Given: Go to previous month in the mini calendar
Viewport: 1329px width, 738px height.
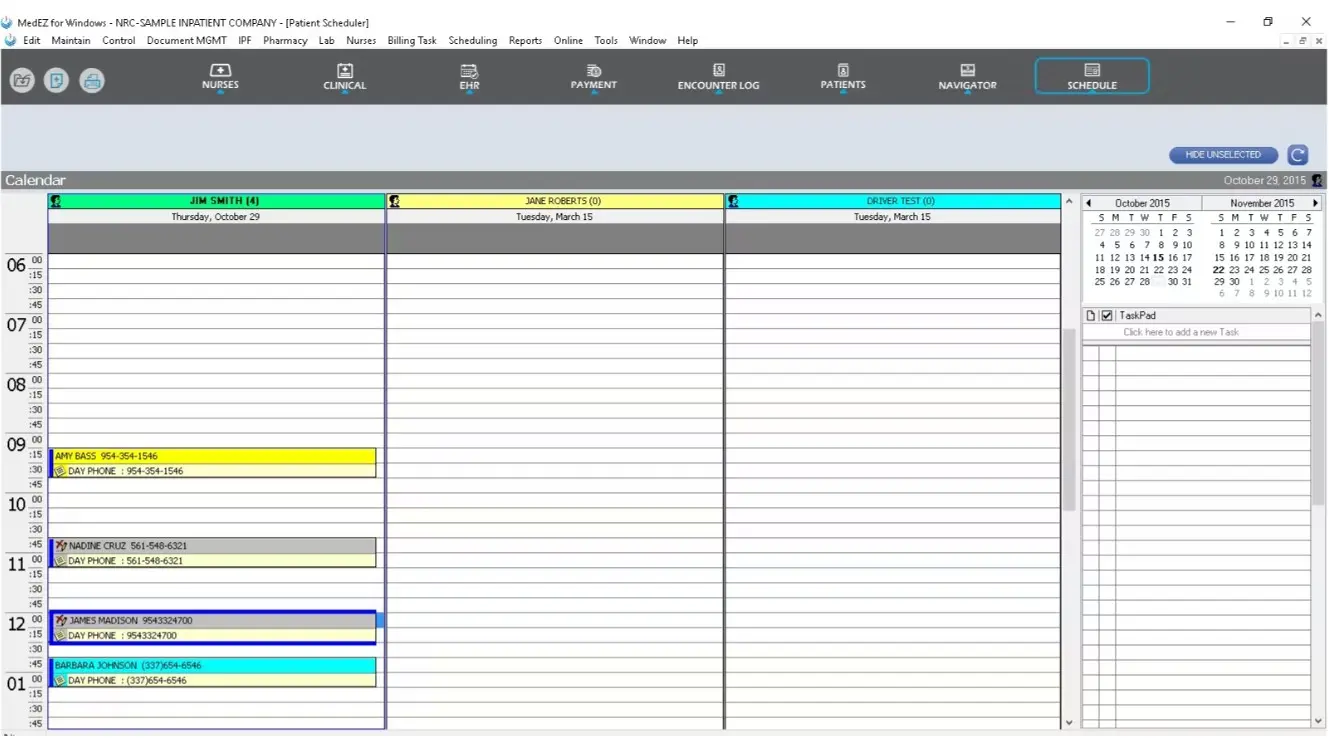Looking at the screenshot, I should pos(1088,202).
